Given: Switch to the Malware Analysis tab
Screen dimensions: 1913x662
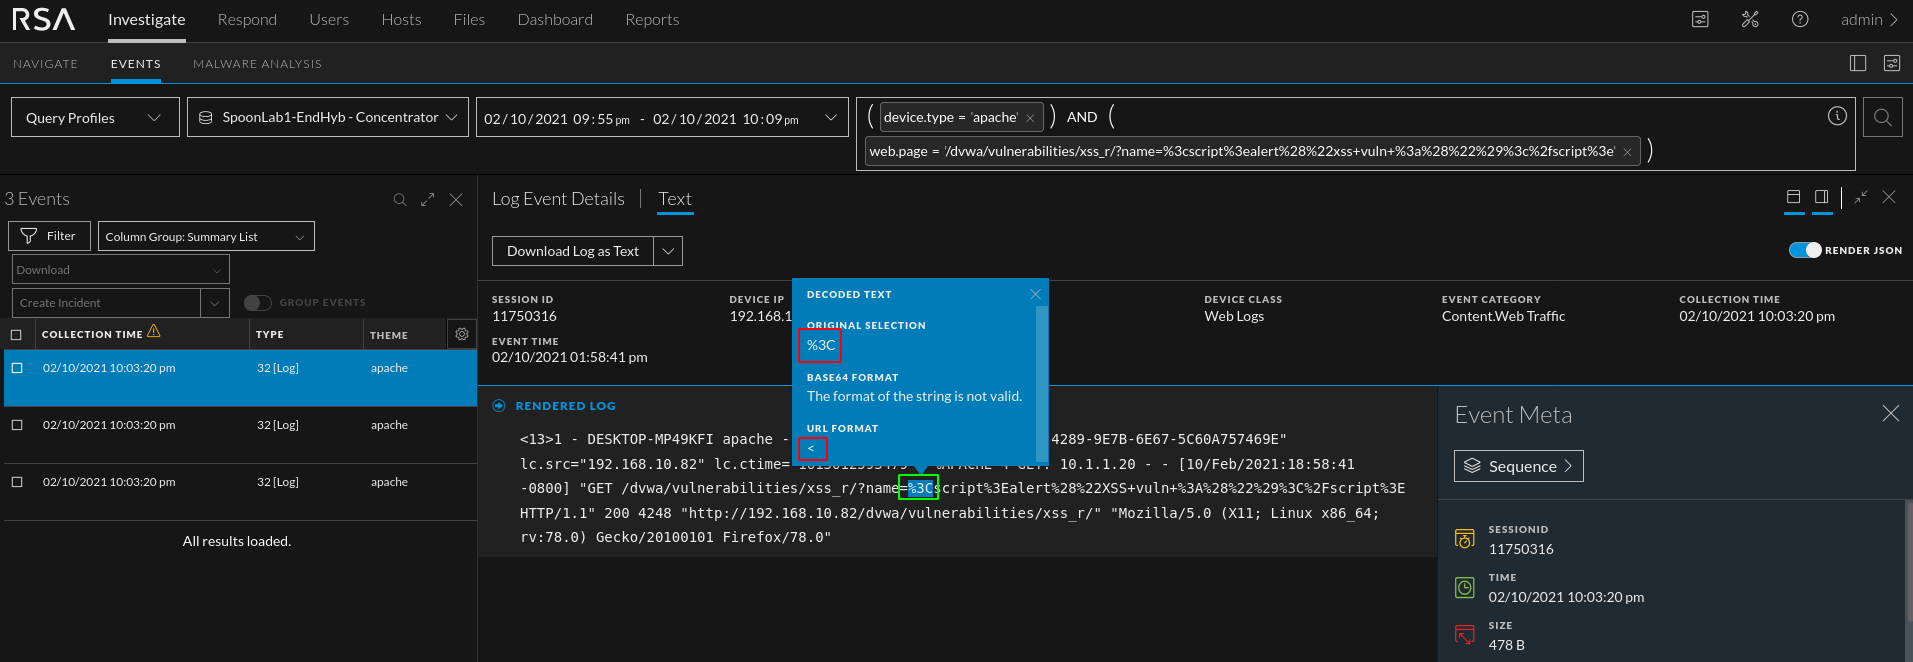Looking at the screenshot, I should coord(257,64).
